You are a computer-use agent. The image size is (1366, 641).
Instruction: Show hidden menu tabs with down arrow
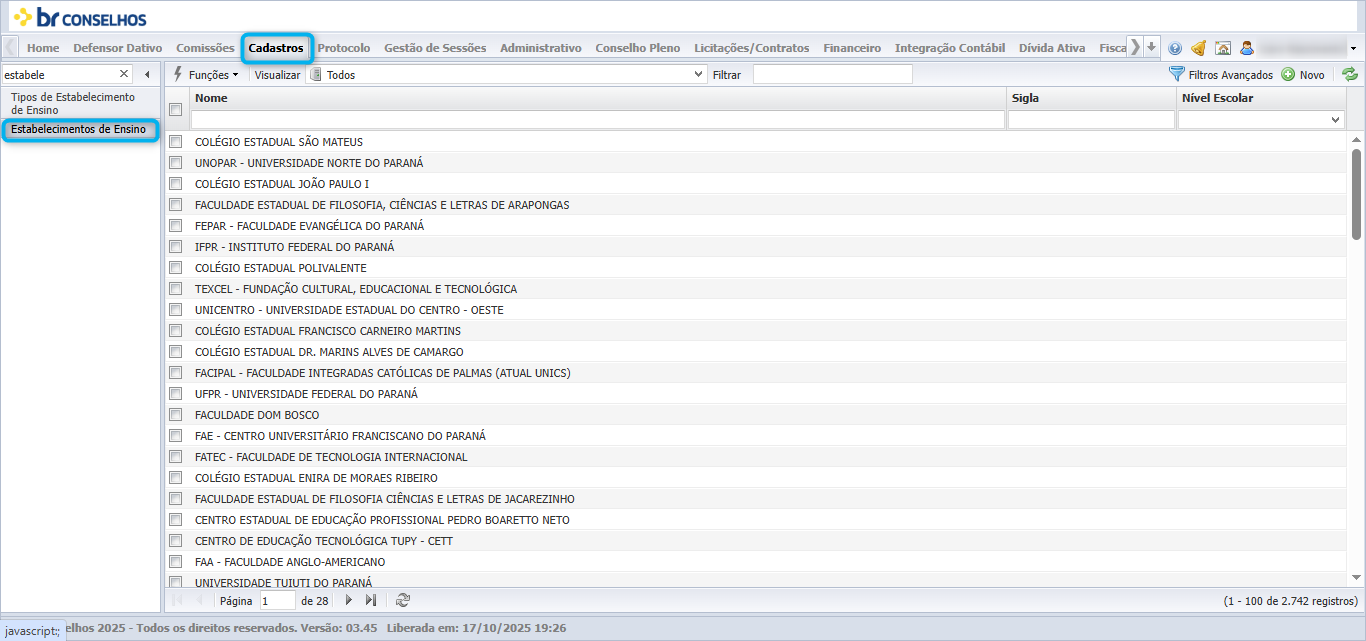tap(1151, 47)
